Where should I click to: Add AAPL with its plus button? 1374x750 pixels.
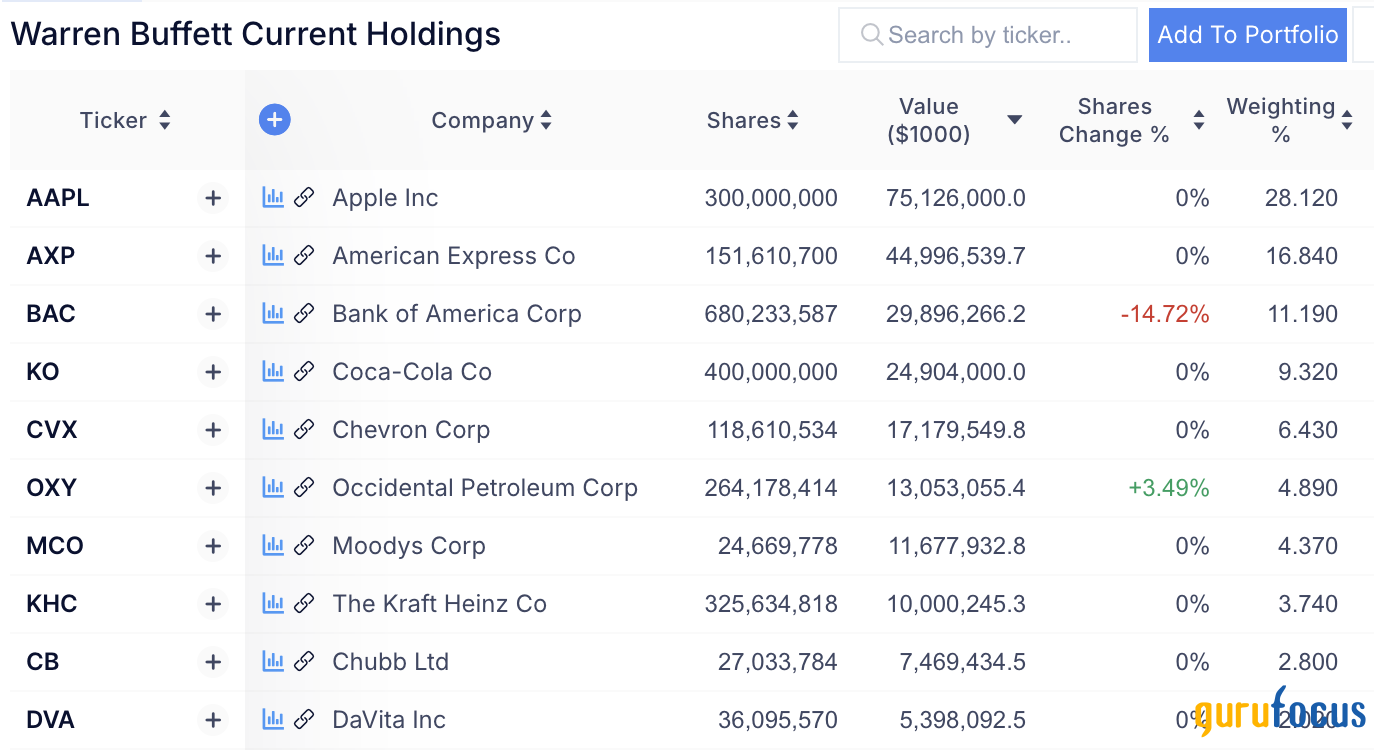pyautogui.click(x=213, y=198)
